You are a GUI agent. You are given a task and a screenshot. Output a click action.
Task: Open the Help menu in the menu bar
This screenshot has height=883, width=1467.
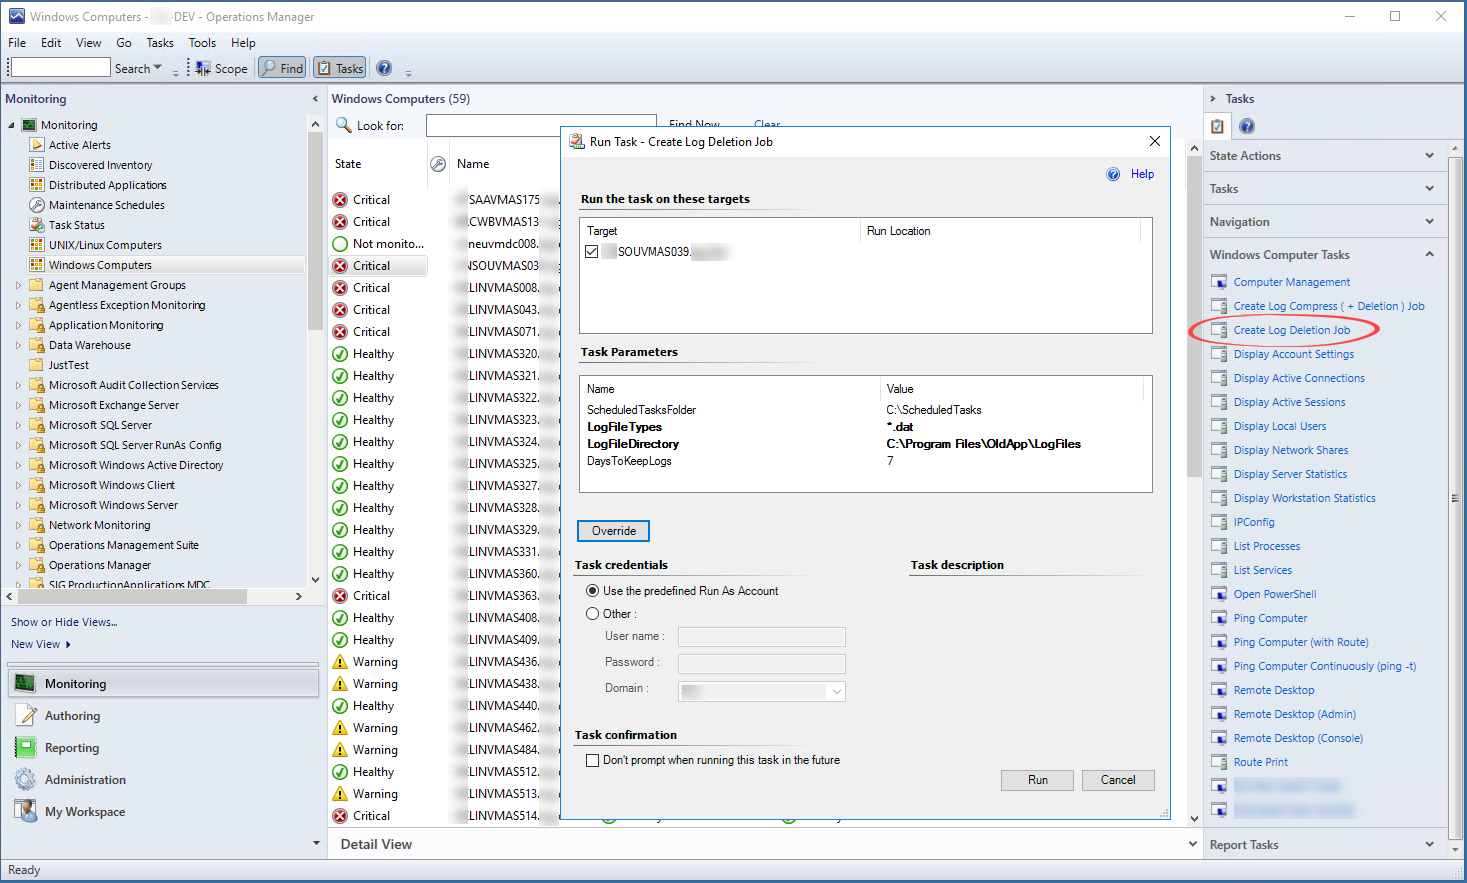point(243,43)
